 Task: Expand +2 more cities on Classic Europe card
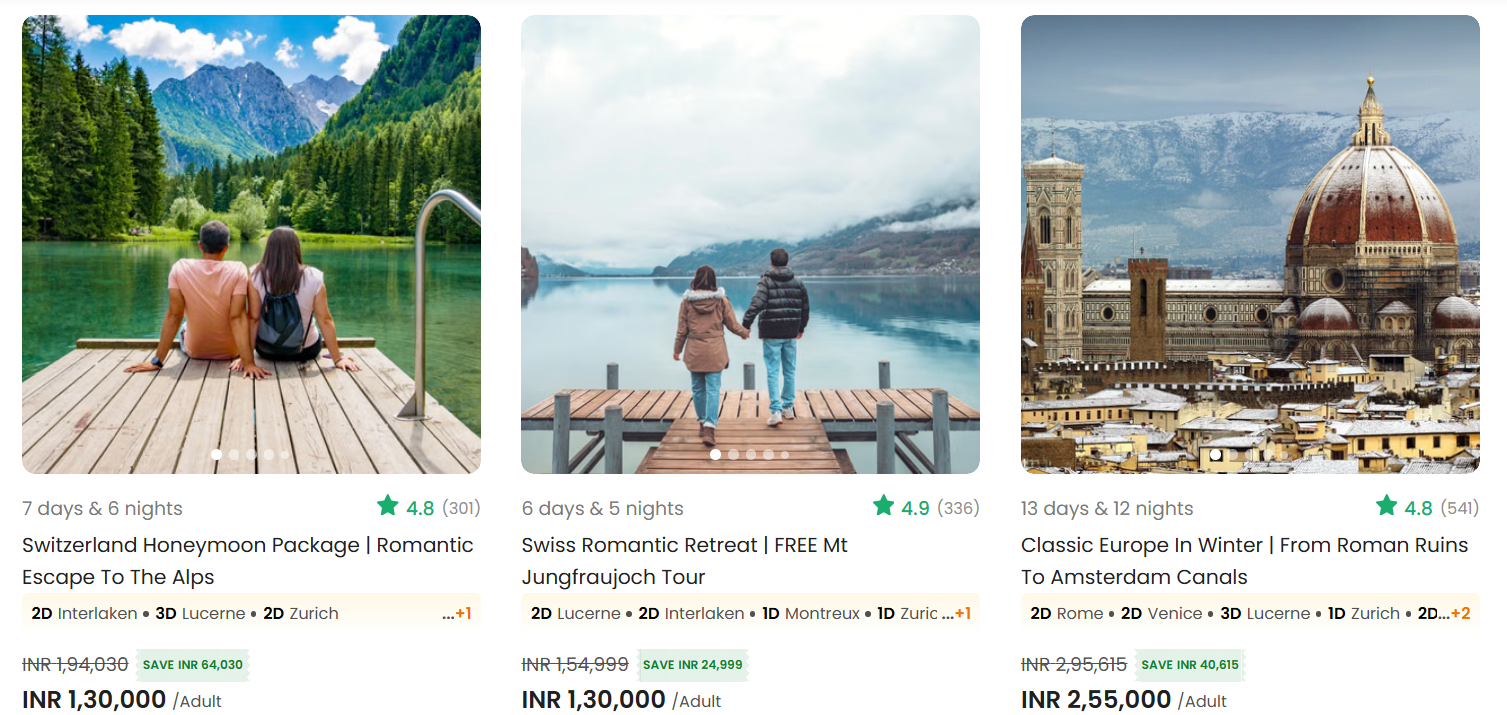tap(1460, 613)
